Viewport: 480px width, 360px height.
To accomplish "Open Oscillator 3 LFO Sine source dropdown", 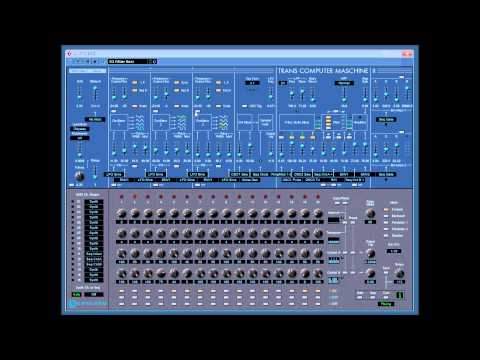I will pos(198,174).
